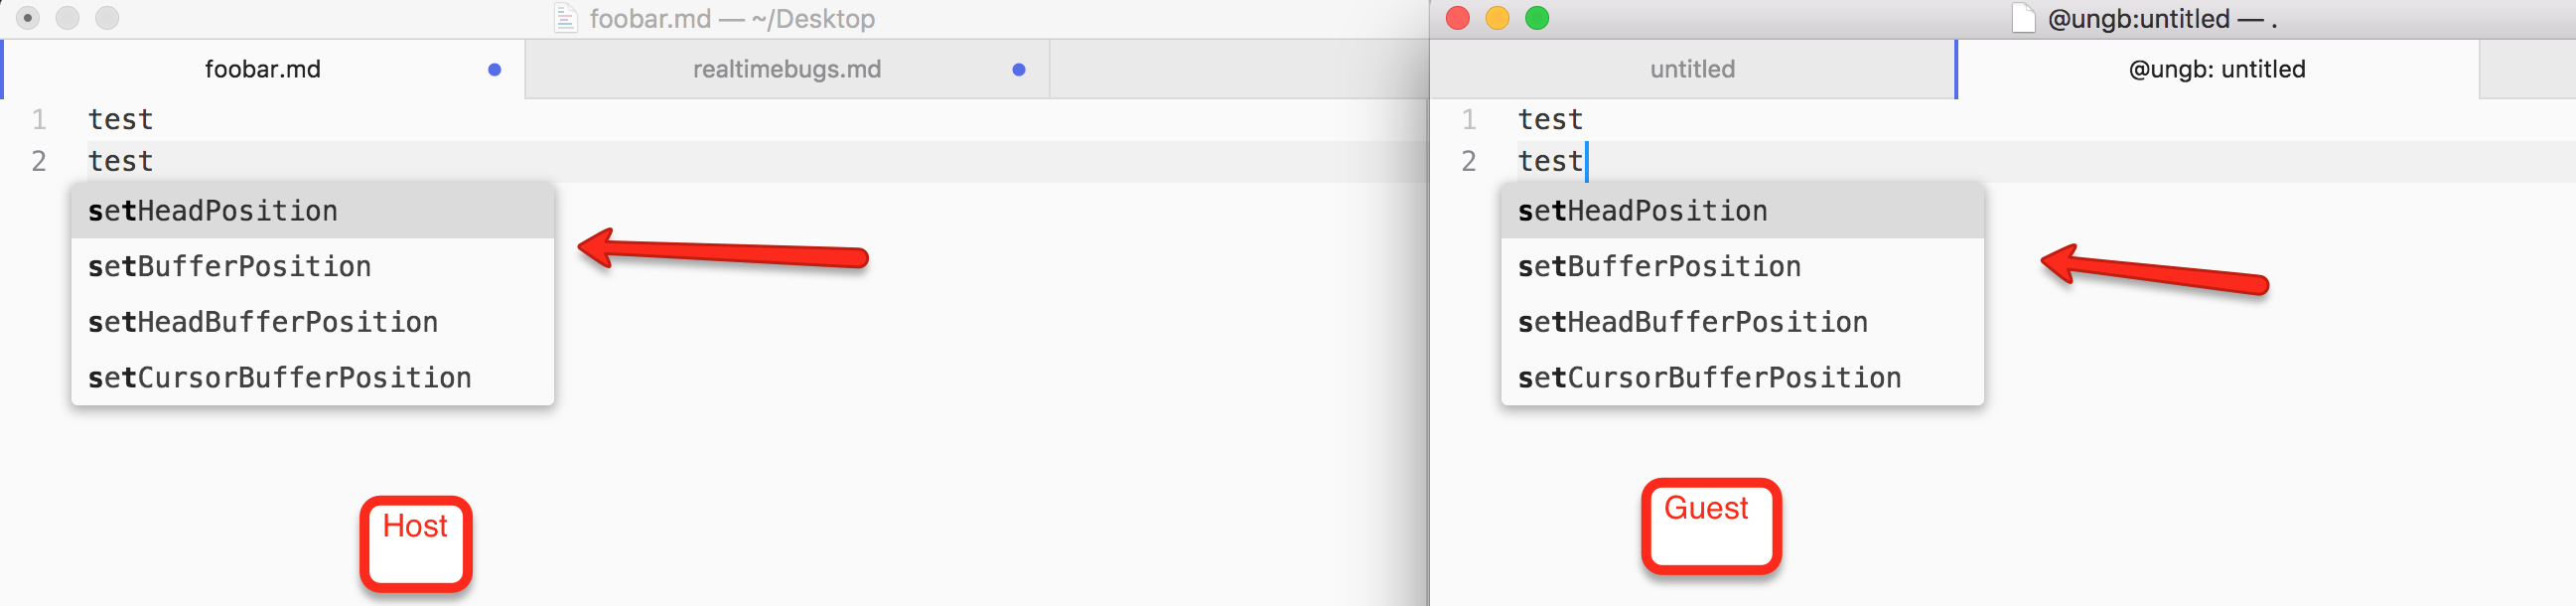Click the document icon in foobar.md title bar
The image size is (2576, 606).
point(567,18)
